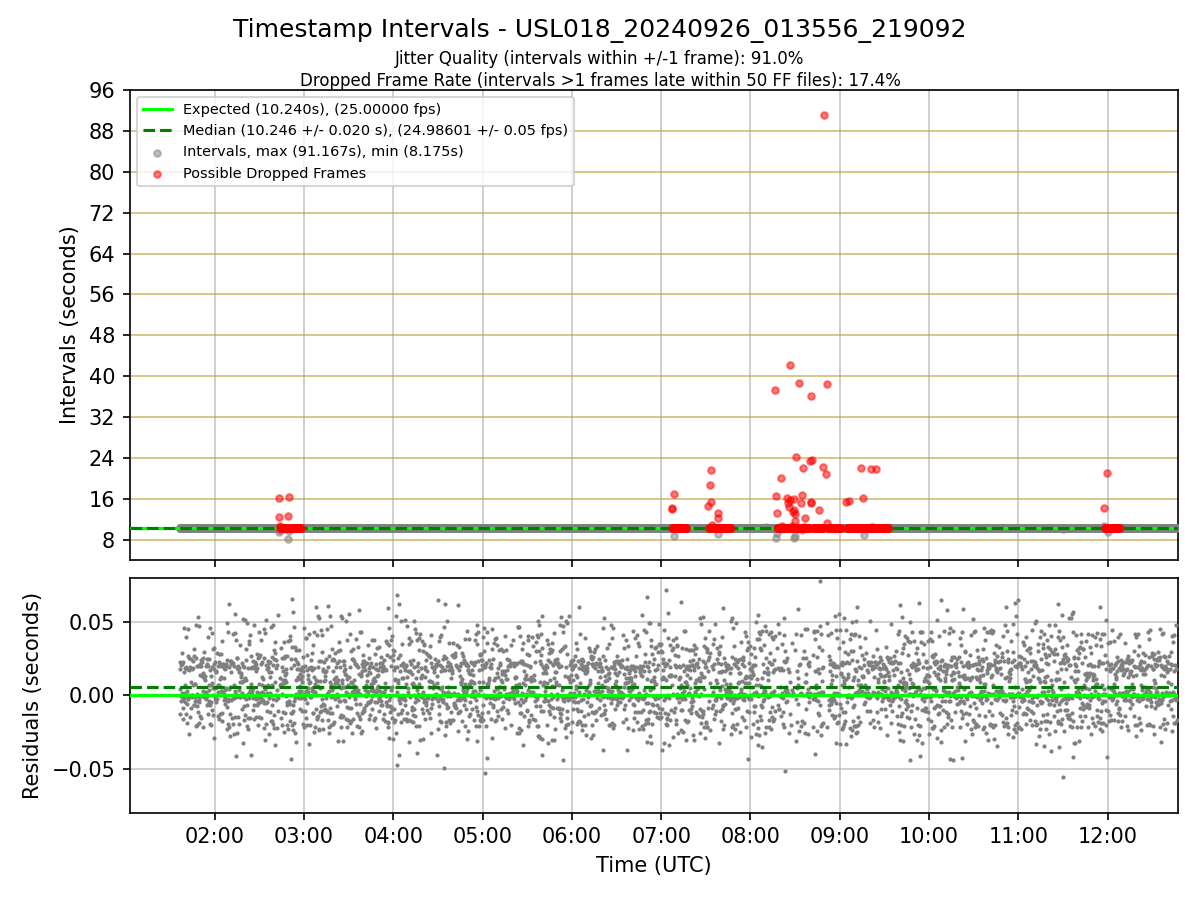
Task: Click the y-axis tick label '64'
Action: (x=103, y=254)
